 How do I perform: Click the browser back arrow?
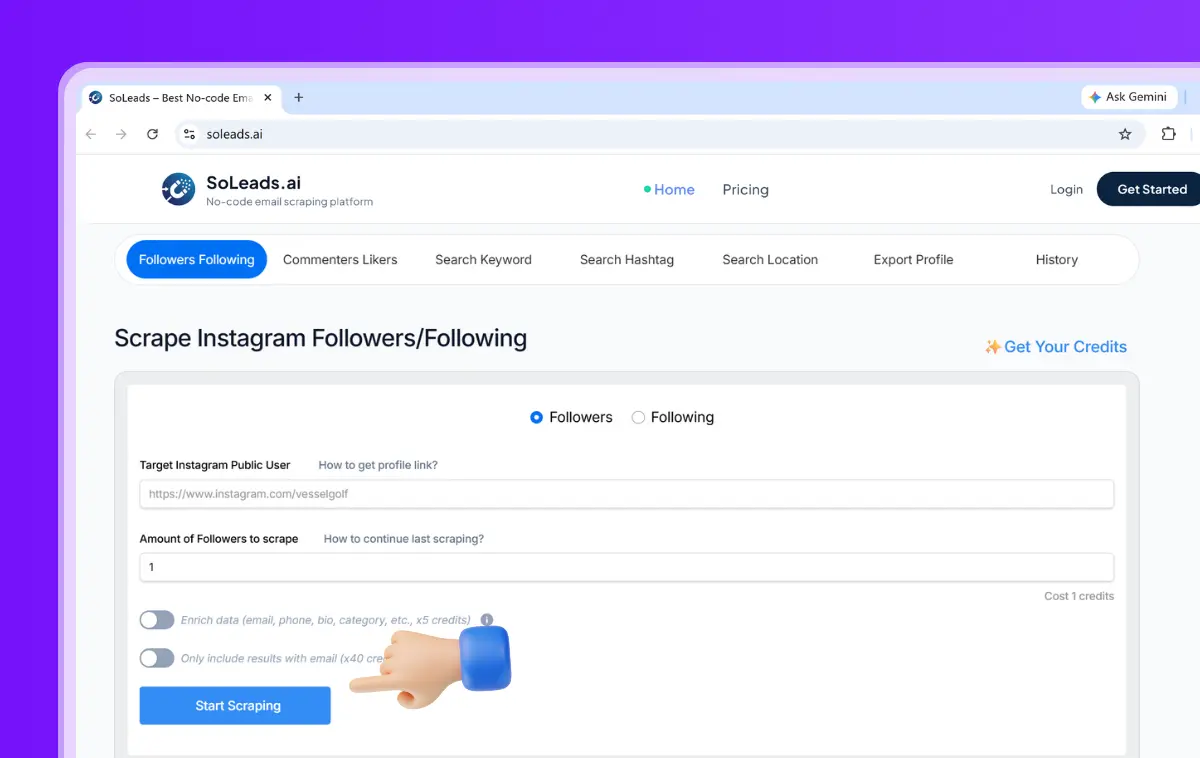[91, 134]
